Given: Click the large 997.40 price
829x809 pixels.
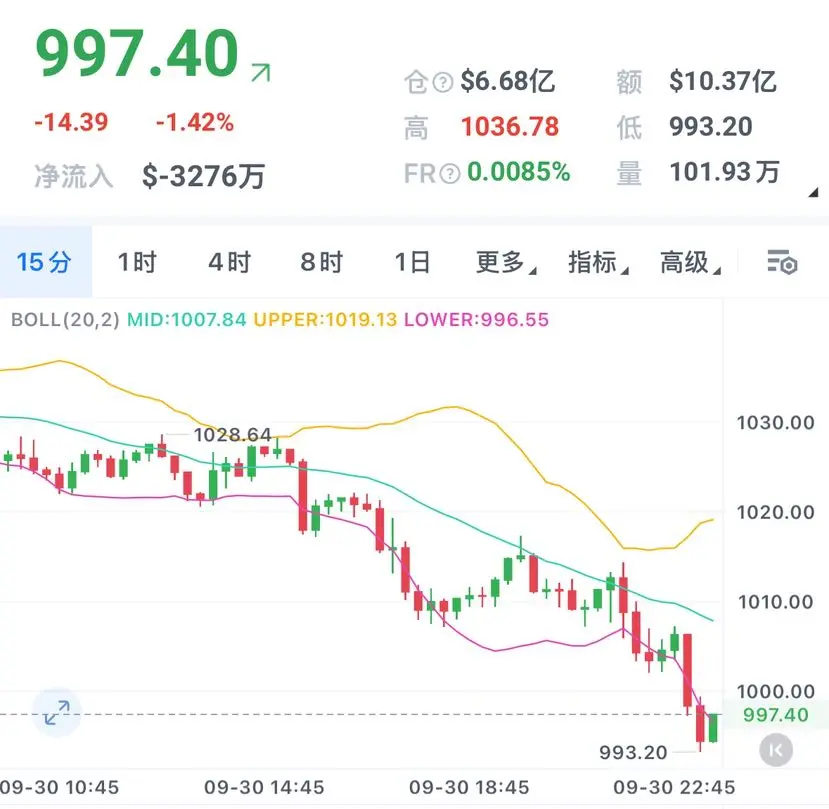Looking at the screenshot, I should tap(137, 53).
